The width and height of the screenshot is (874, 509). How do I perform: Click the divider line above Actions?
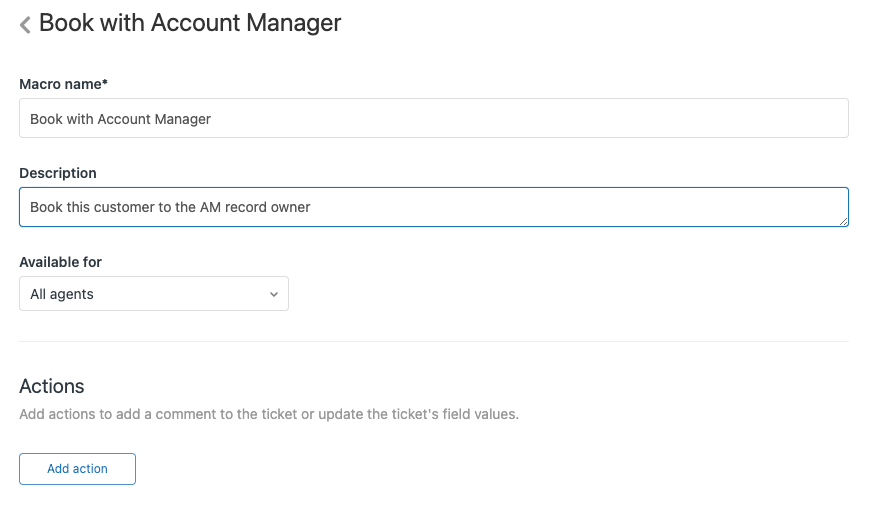pyautogui.click(x=433, y=342)
